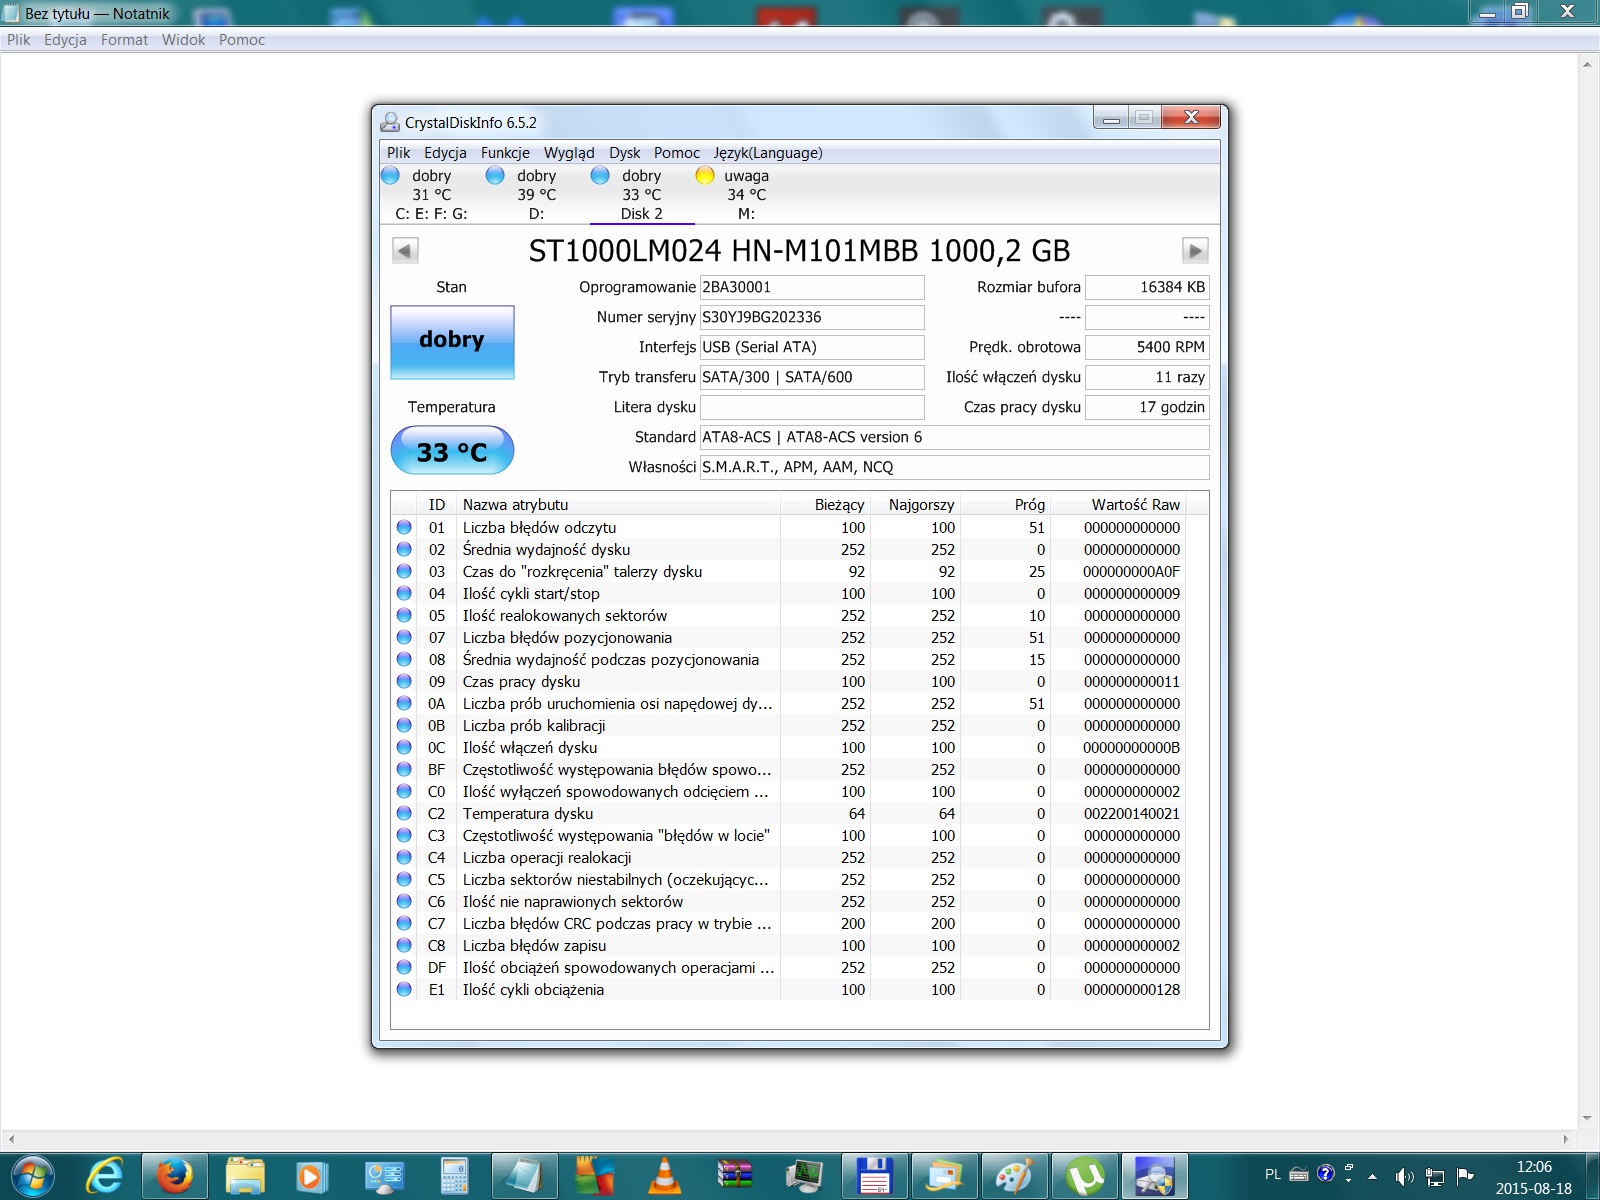
Task: Click the 33 °C temperature button
Action: pos(452,451)
